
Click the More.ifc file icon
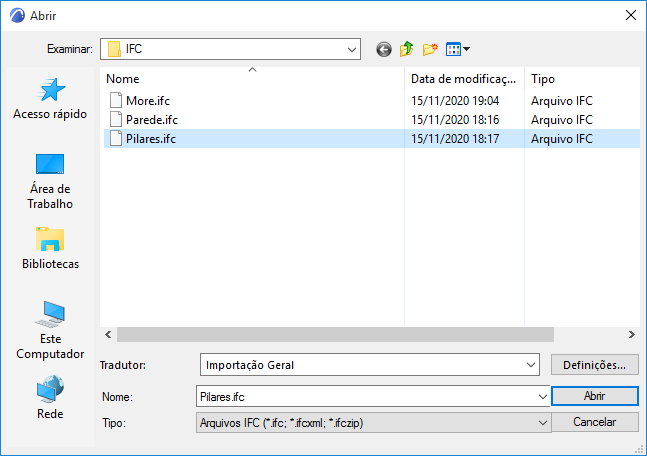pos(116,100)
